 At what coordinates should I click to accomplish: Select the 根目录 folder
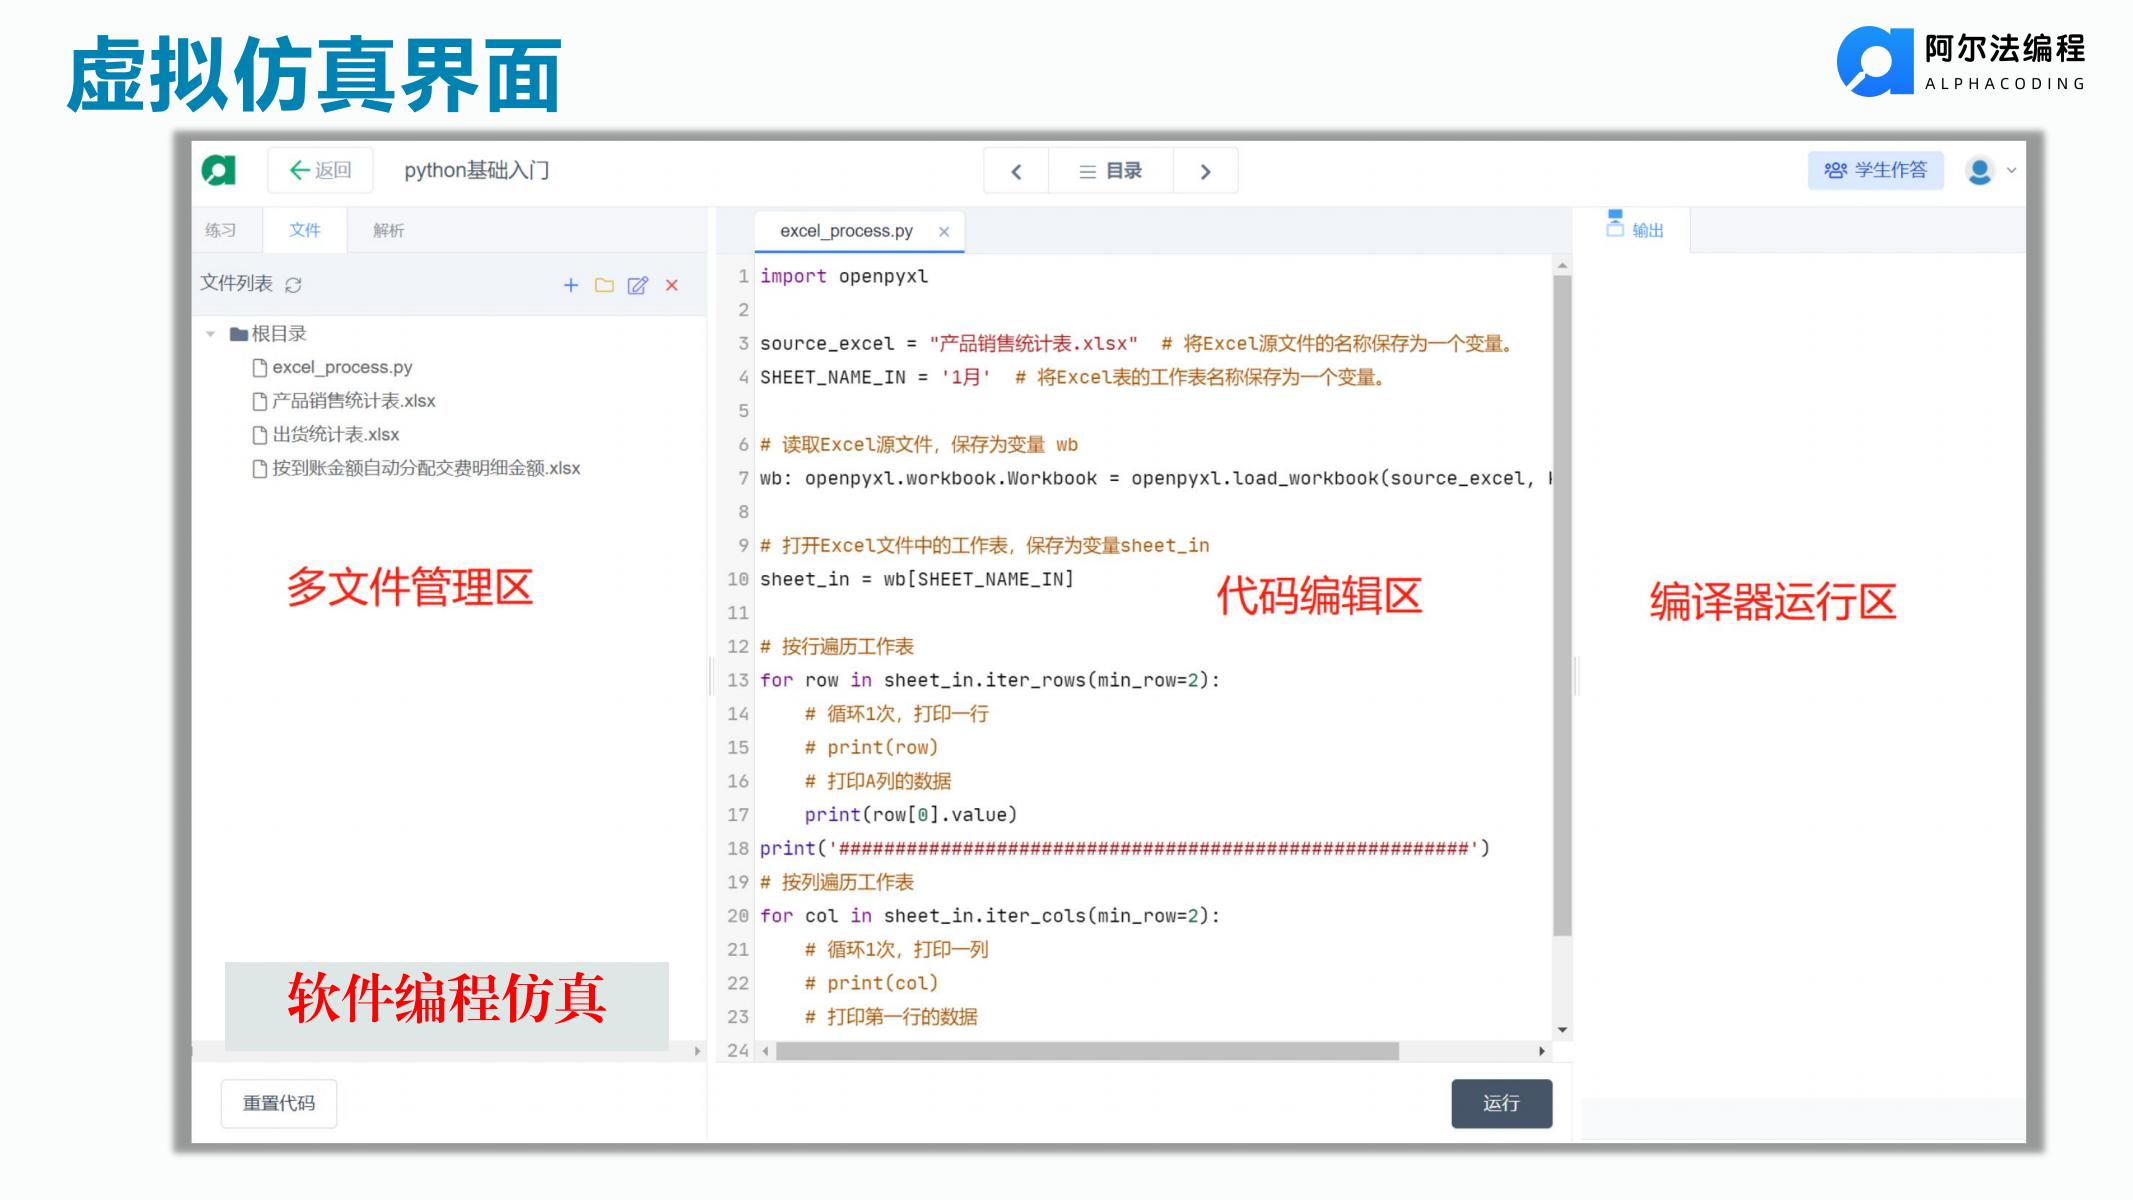tap(268, 334)
